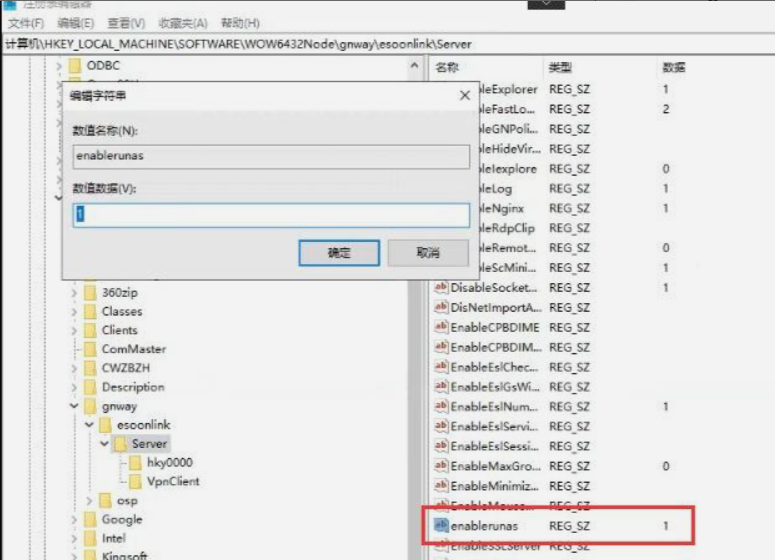Open the 收藏夹(A) favorites menu
The width and height of the screenshot is (775, 560).
tap(182, 23)
